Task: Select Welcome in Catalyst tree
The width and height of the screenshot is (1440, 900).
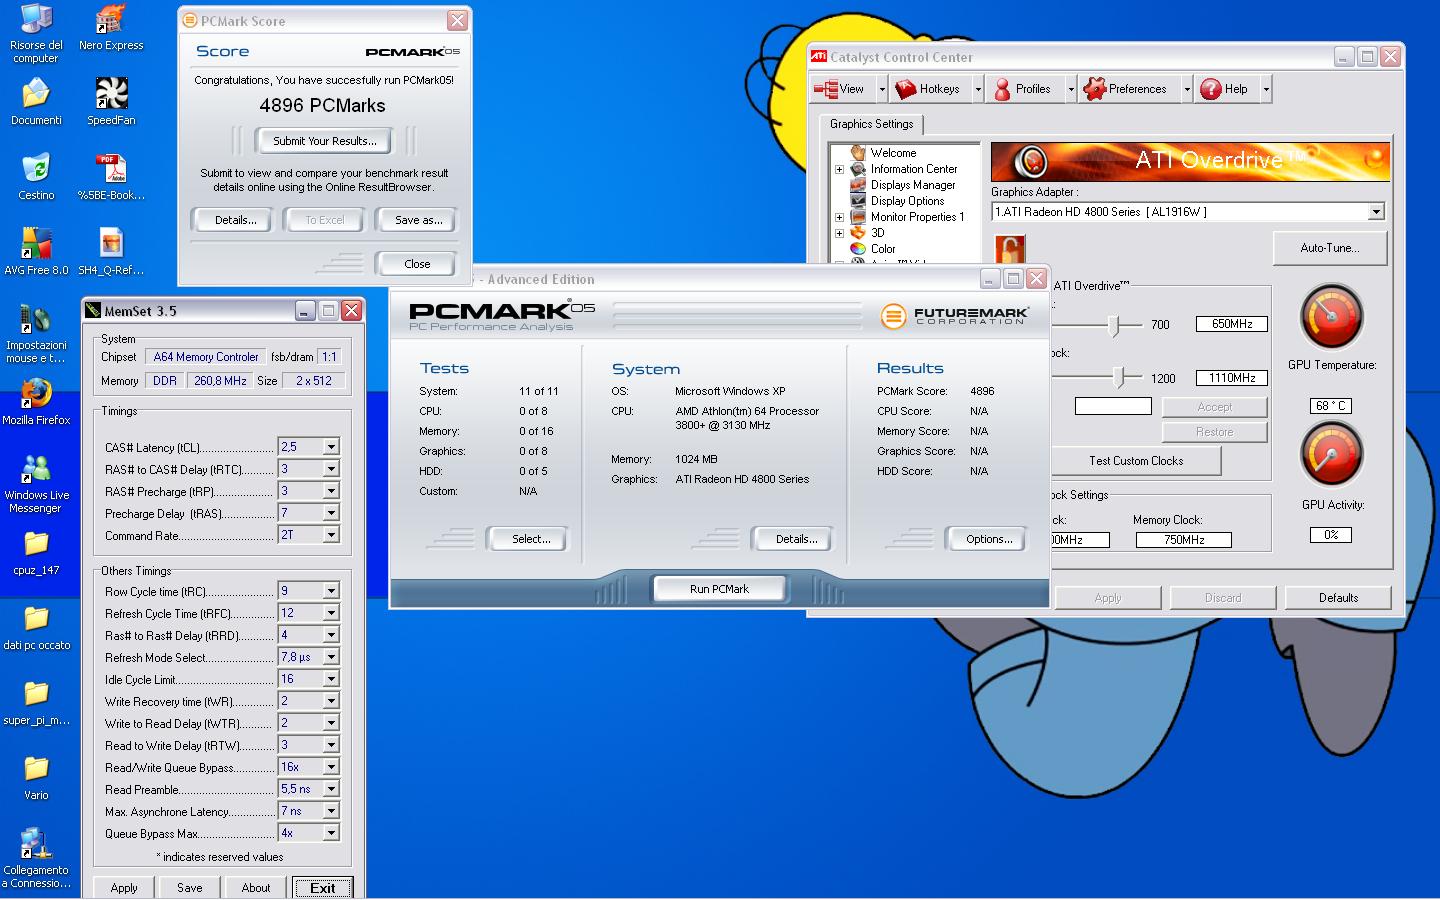Action: click(893, 153)
